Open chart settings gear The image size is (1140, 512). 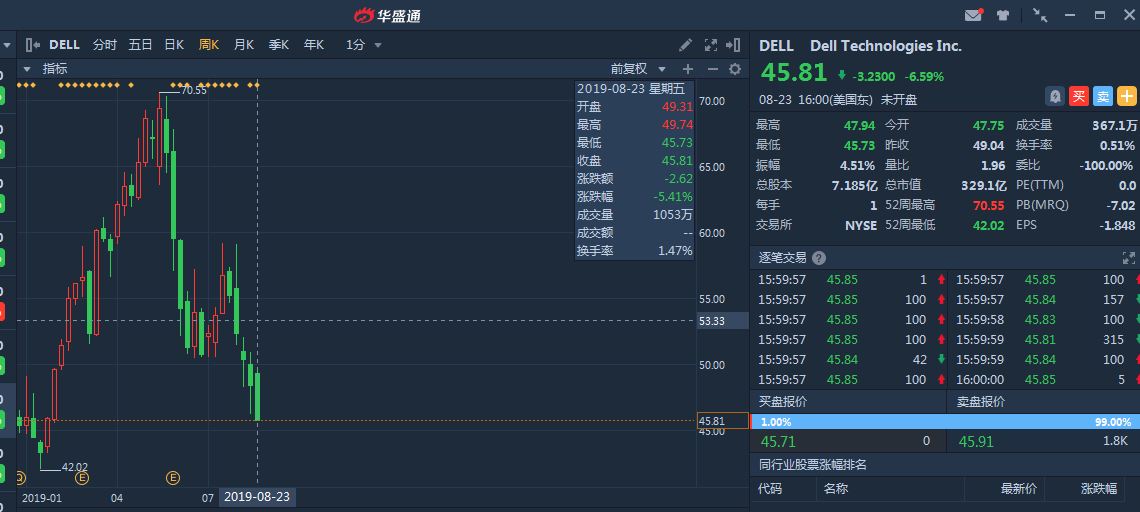tap(735, 69)
